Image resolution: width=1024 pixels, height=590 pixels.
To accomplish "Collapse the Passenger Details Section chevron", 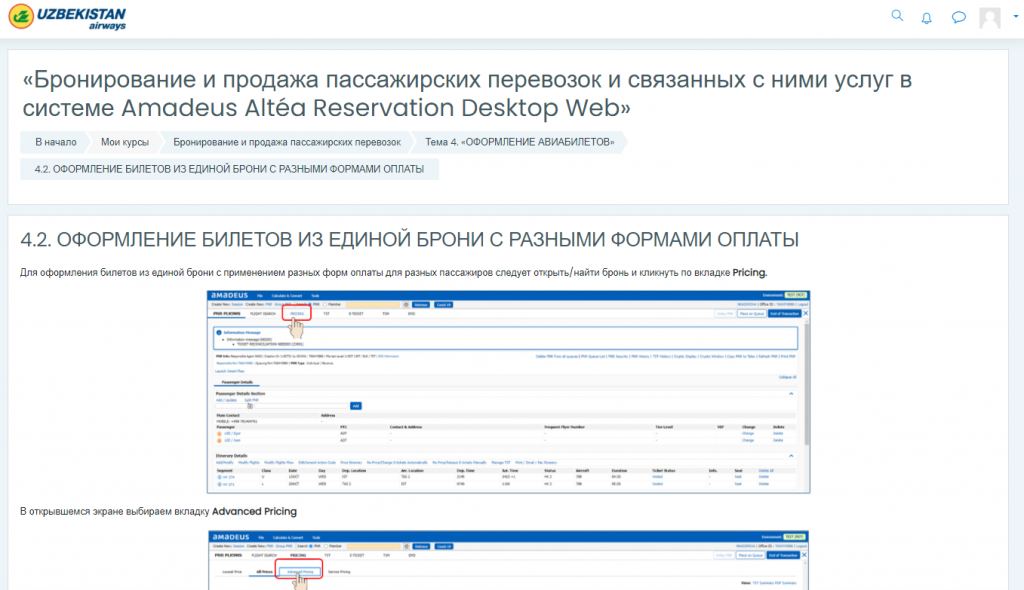I will (792, 394).
